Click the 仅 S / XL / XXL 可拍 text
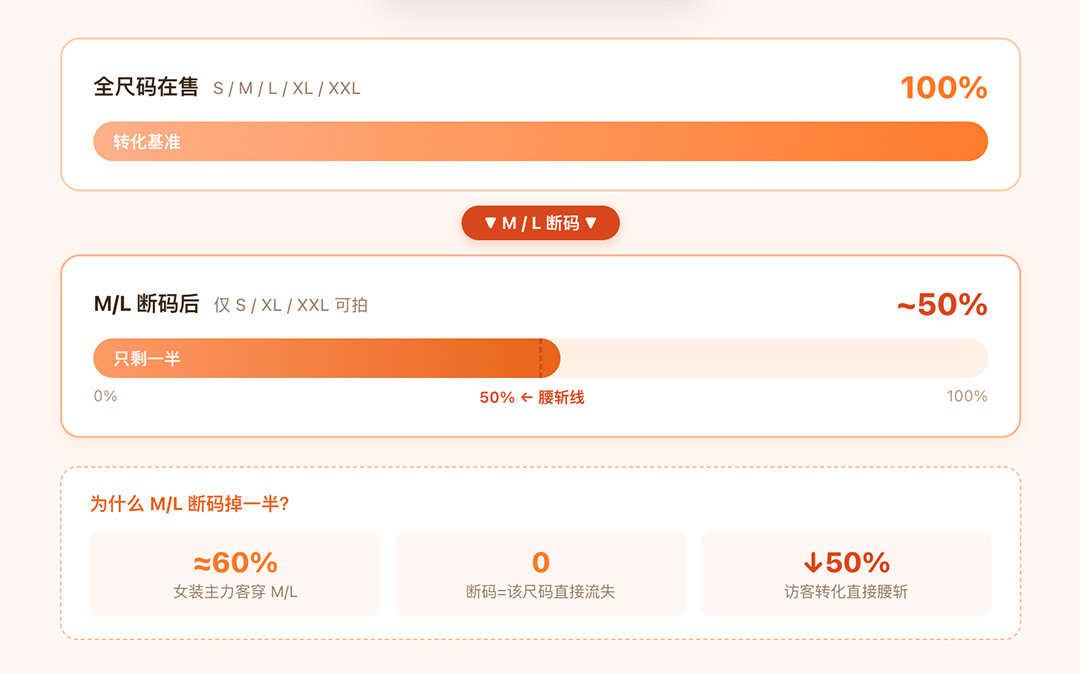The image size is (1080, 674). tap(291, 305)
